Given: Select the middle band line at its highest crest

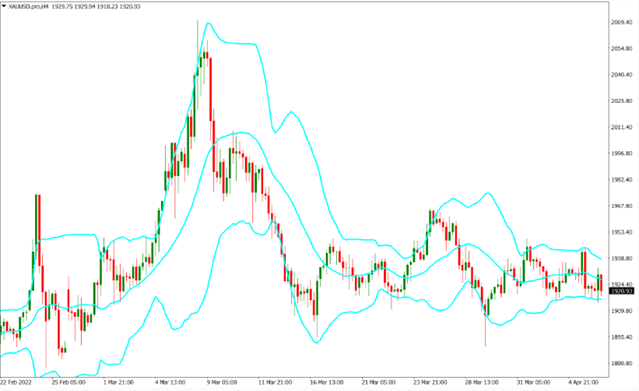Looking at the screenshot, I should point(242,133).
